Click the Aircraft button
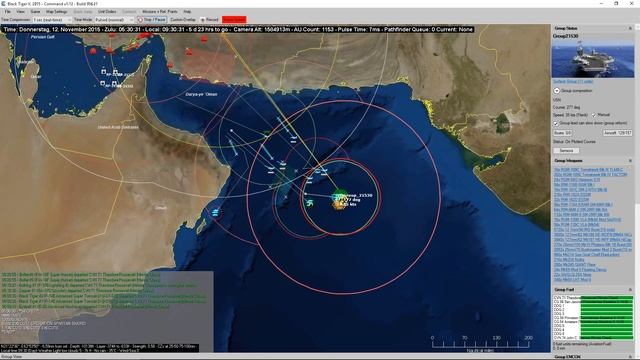640x360 pixels. point(618,133)
